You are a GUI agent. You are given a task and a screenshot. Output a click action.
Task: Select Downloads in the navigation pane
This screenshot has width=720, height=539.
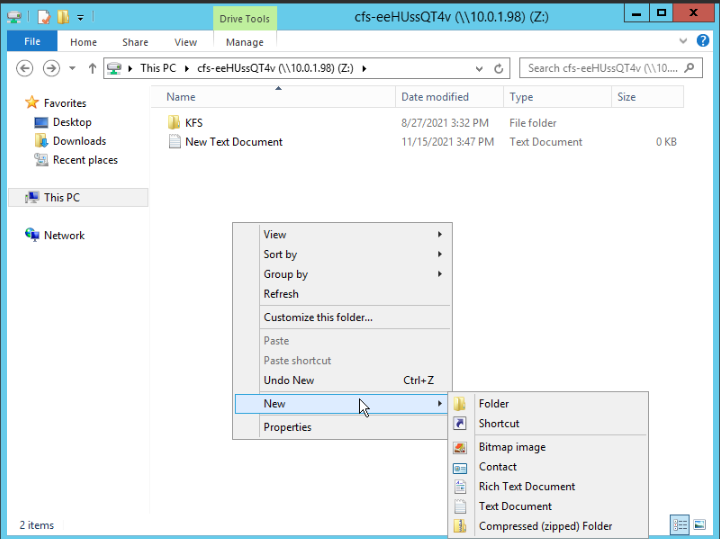click(79, 141)
